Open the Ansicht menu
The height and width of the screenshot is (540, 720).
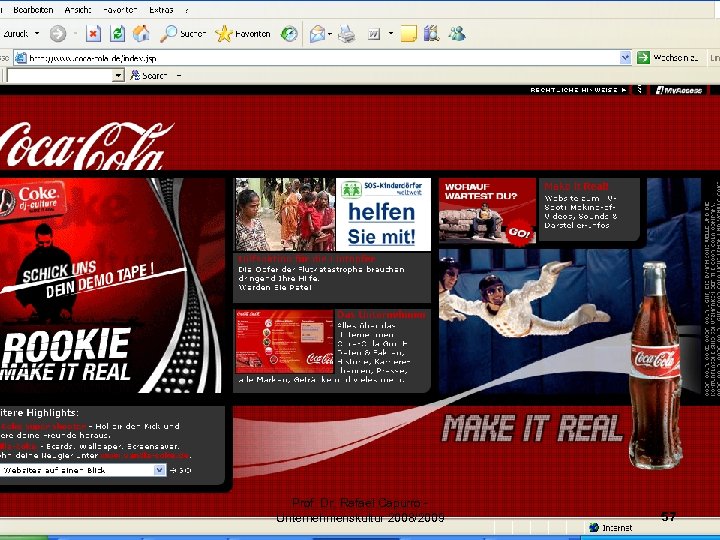coord(78,10)
